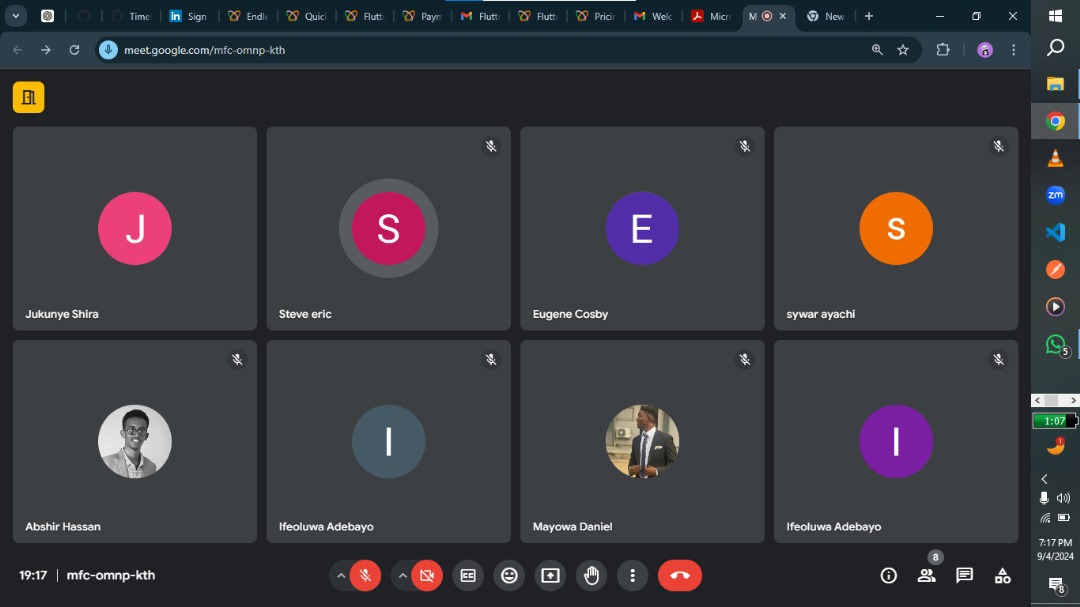Viewport: 1080px width, 607px height.
Task: Open audio device options next to mic
Action: [x=340, y=575]
